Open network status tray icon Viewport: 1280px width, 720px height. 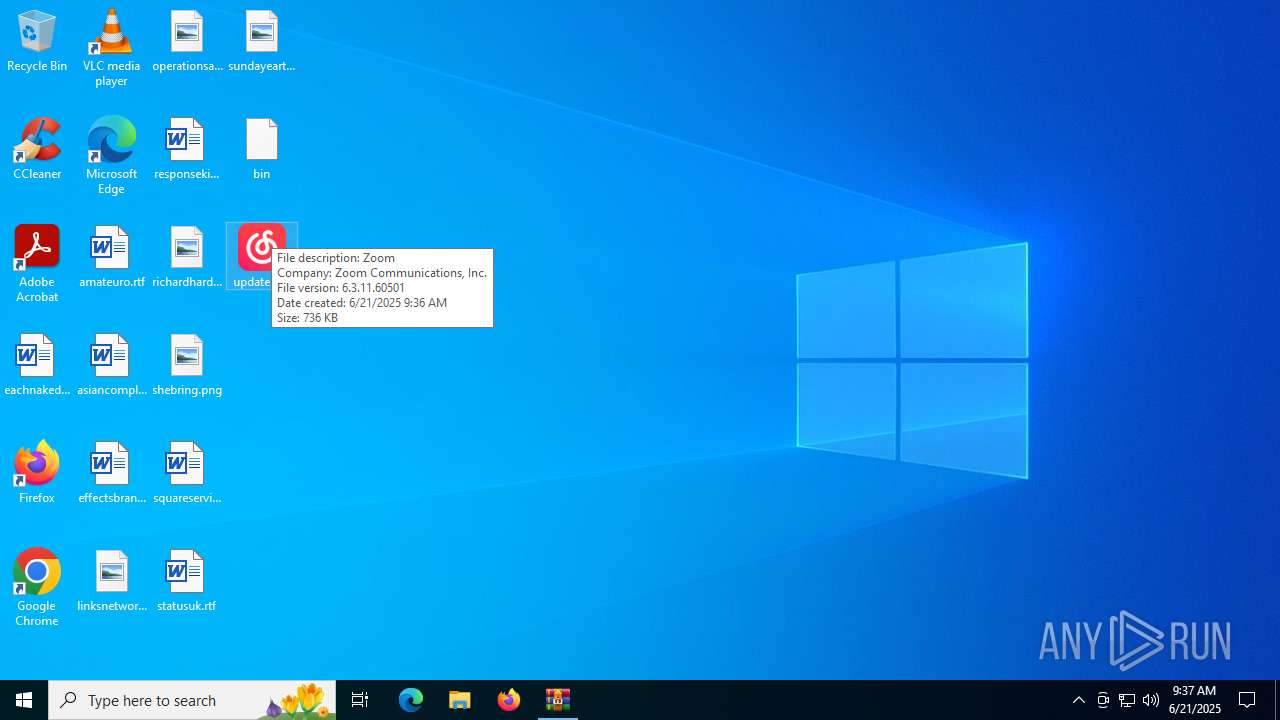1127,700
